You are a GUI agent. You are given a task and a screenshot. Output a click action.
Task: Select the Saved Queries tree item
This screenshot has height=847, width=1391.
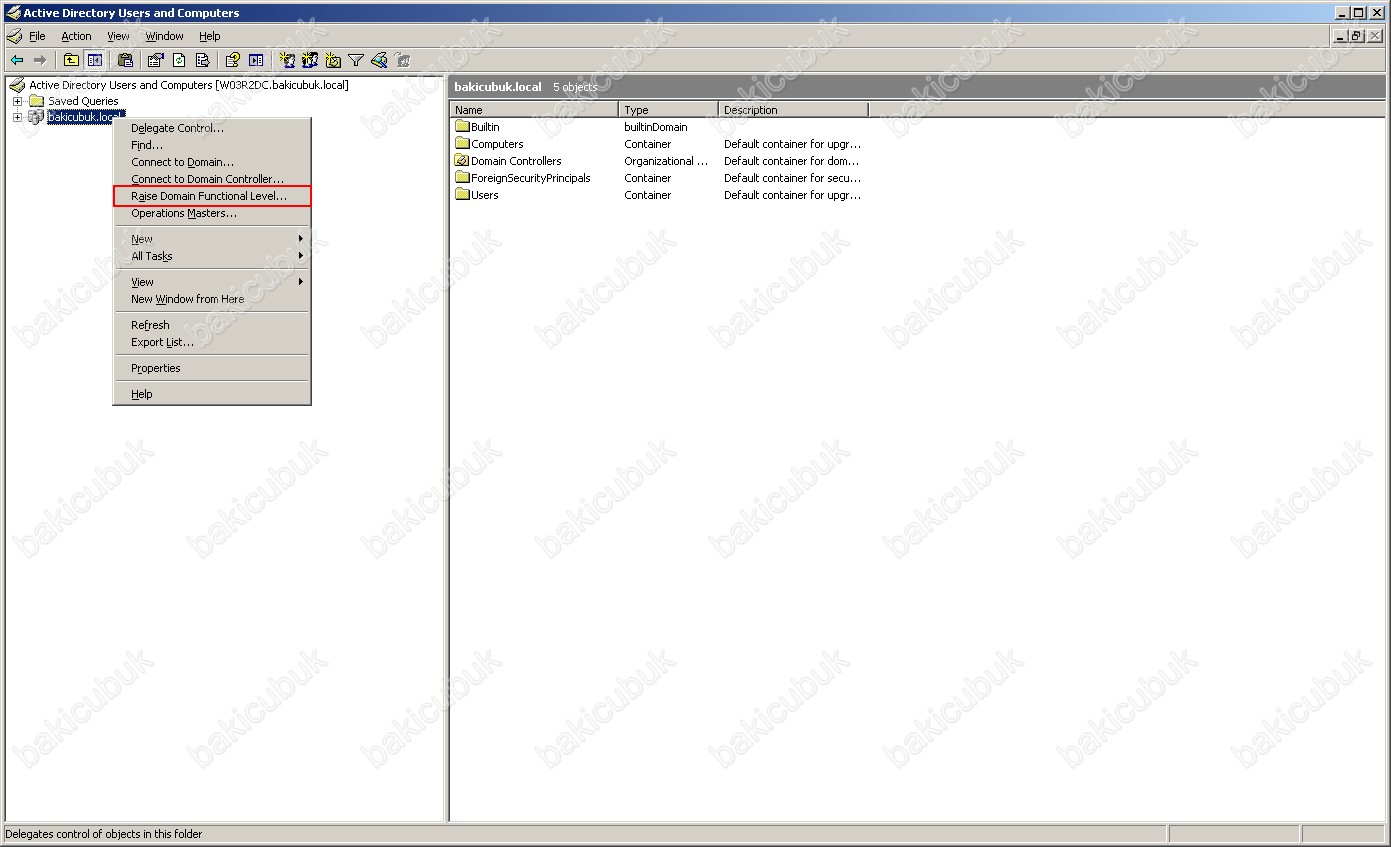coord(83,101)
